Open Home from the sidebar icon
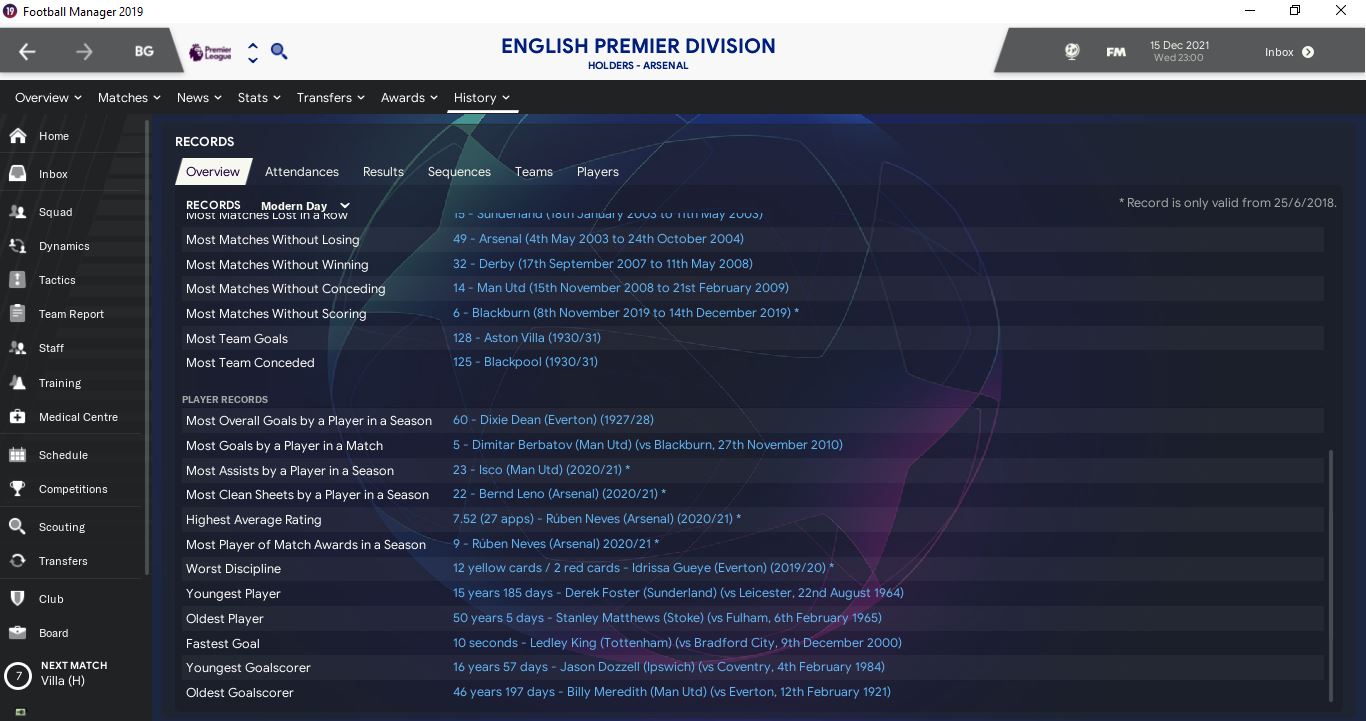The image size is (1366, 721). coord(17,136)
